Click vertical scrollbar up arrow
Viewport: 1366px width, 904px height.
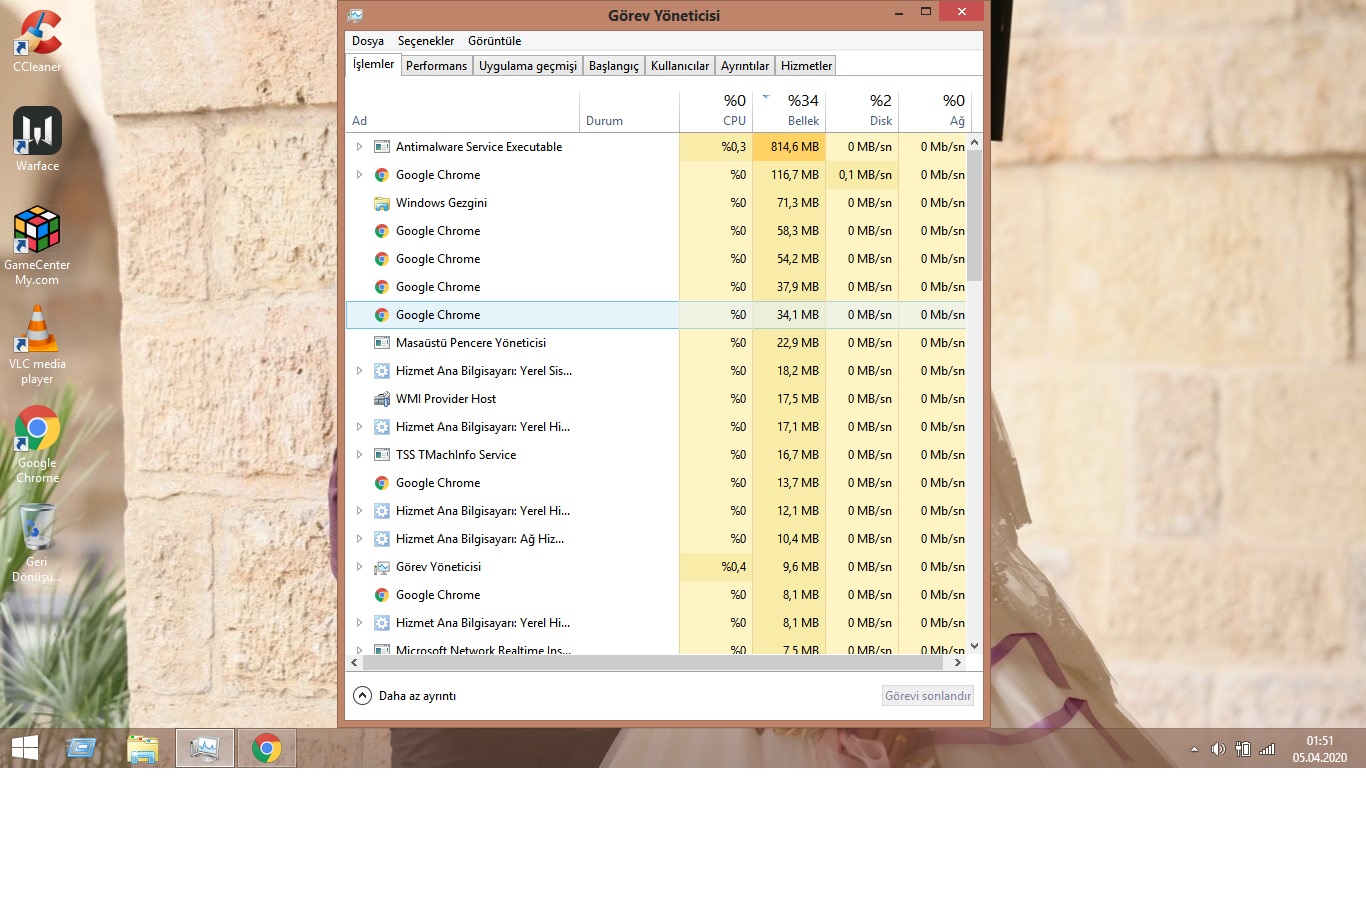pos(975,143)
